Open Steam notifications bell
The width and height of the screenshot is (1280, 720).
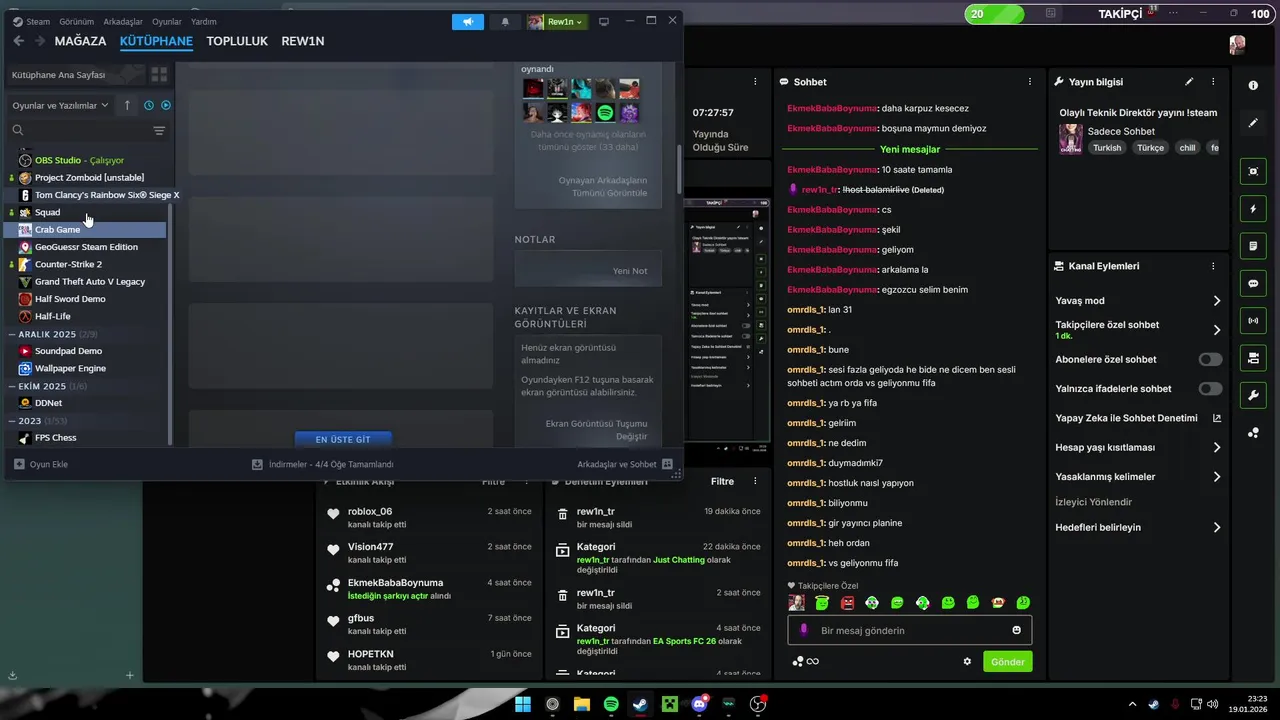point(505,21)
